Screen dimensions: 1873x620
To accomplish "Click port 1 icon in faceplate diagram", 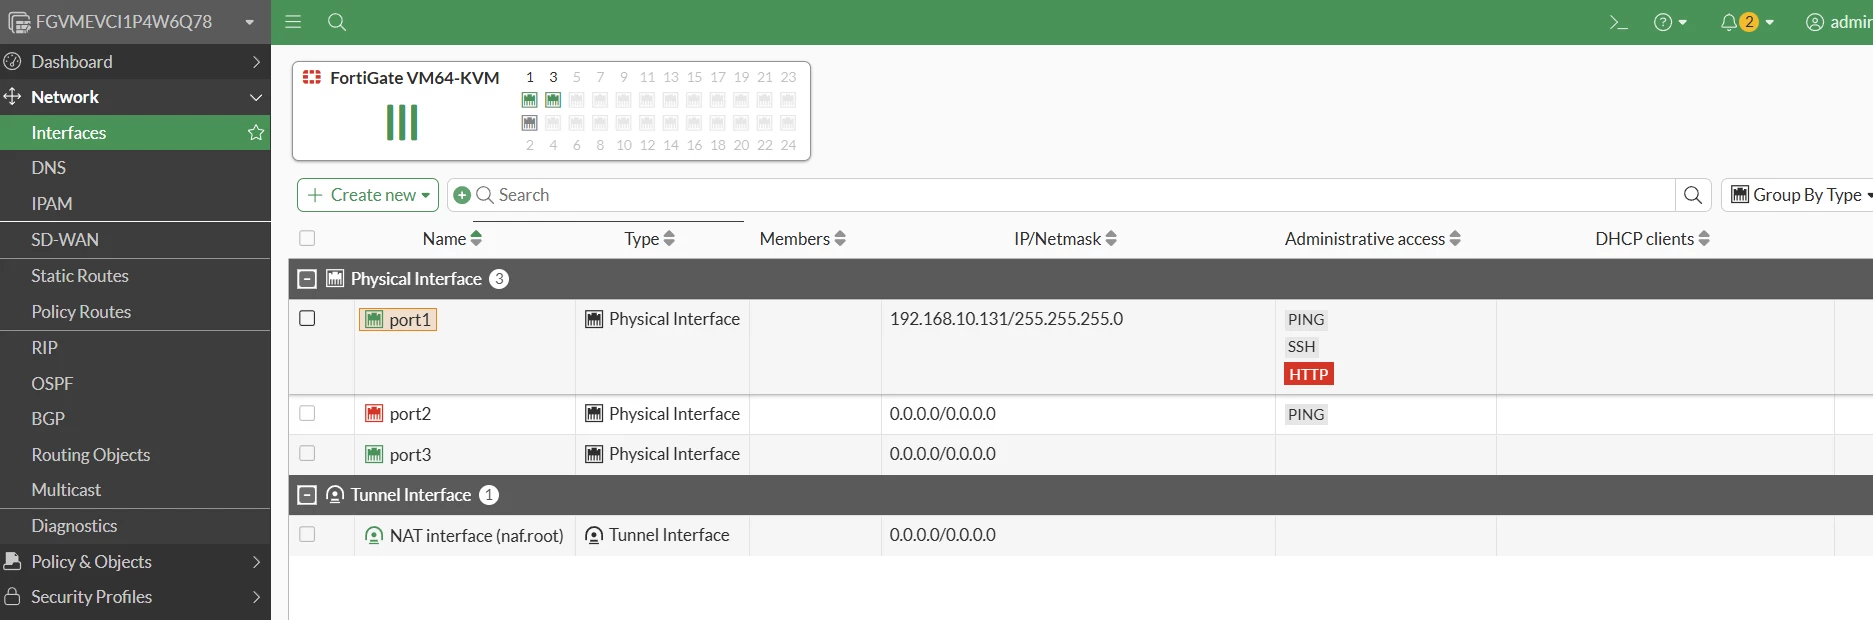I will (x=530, y=100).
